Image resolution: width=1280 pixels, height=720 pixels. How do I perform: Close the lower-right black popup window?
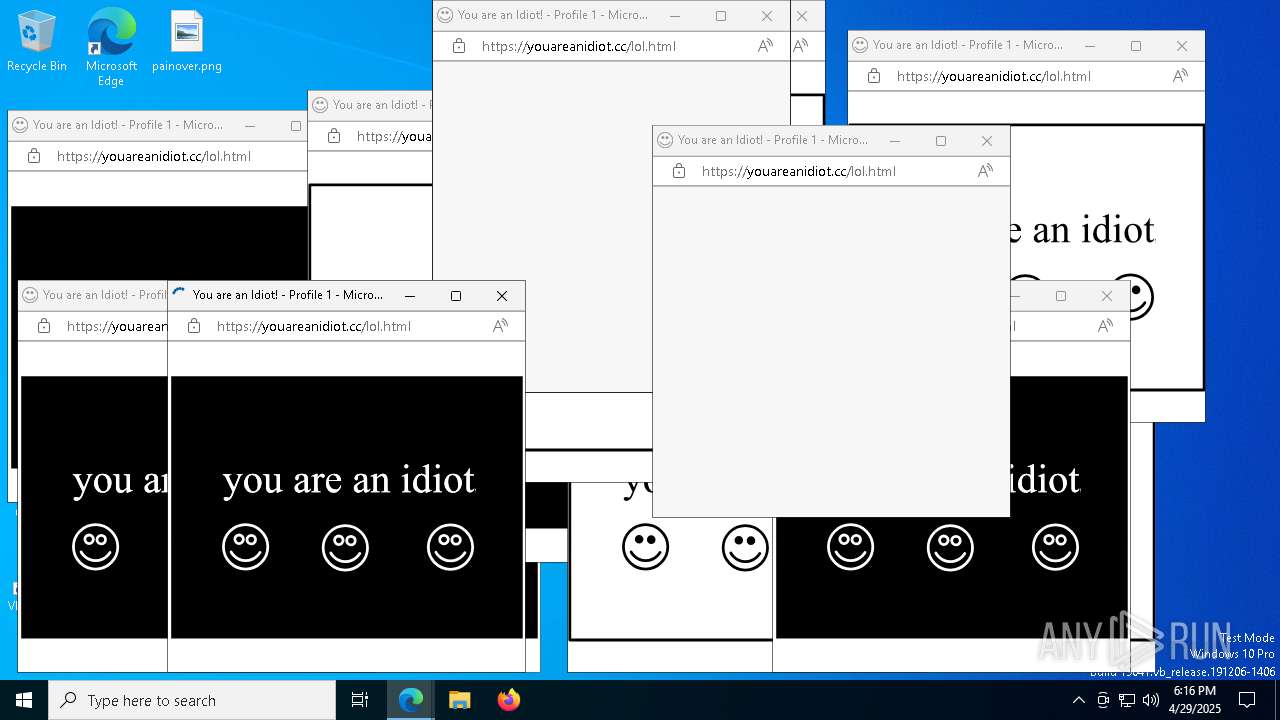[1107, 296]
